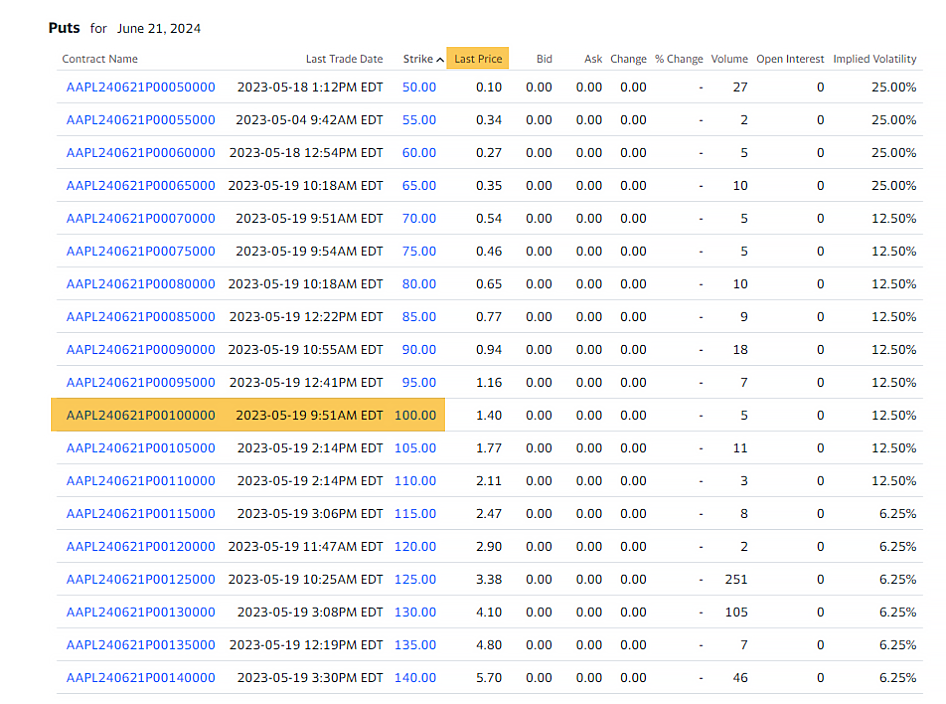The height and width of the screenshot is (704, 946).
Task: Open contract AAPL240621P00115000
Action: click(141, 513)
